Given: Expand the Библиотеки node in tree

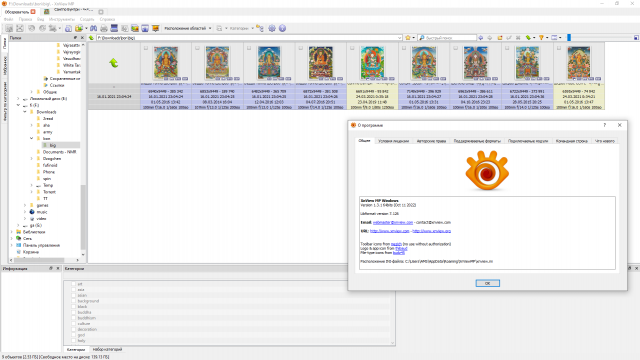Looking at the screenshot, I should coord(11,232).
